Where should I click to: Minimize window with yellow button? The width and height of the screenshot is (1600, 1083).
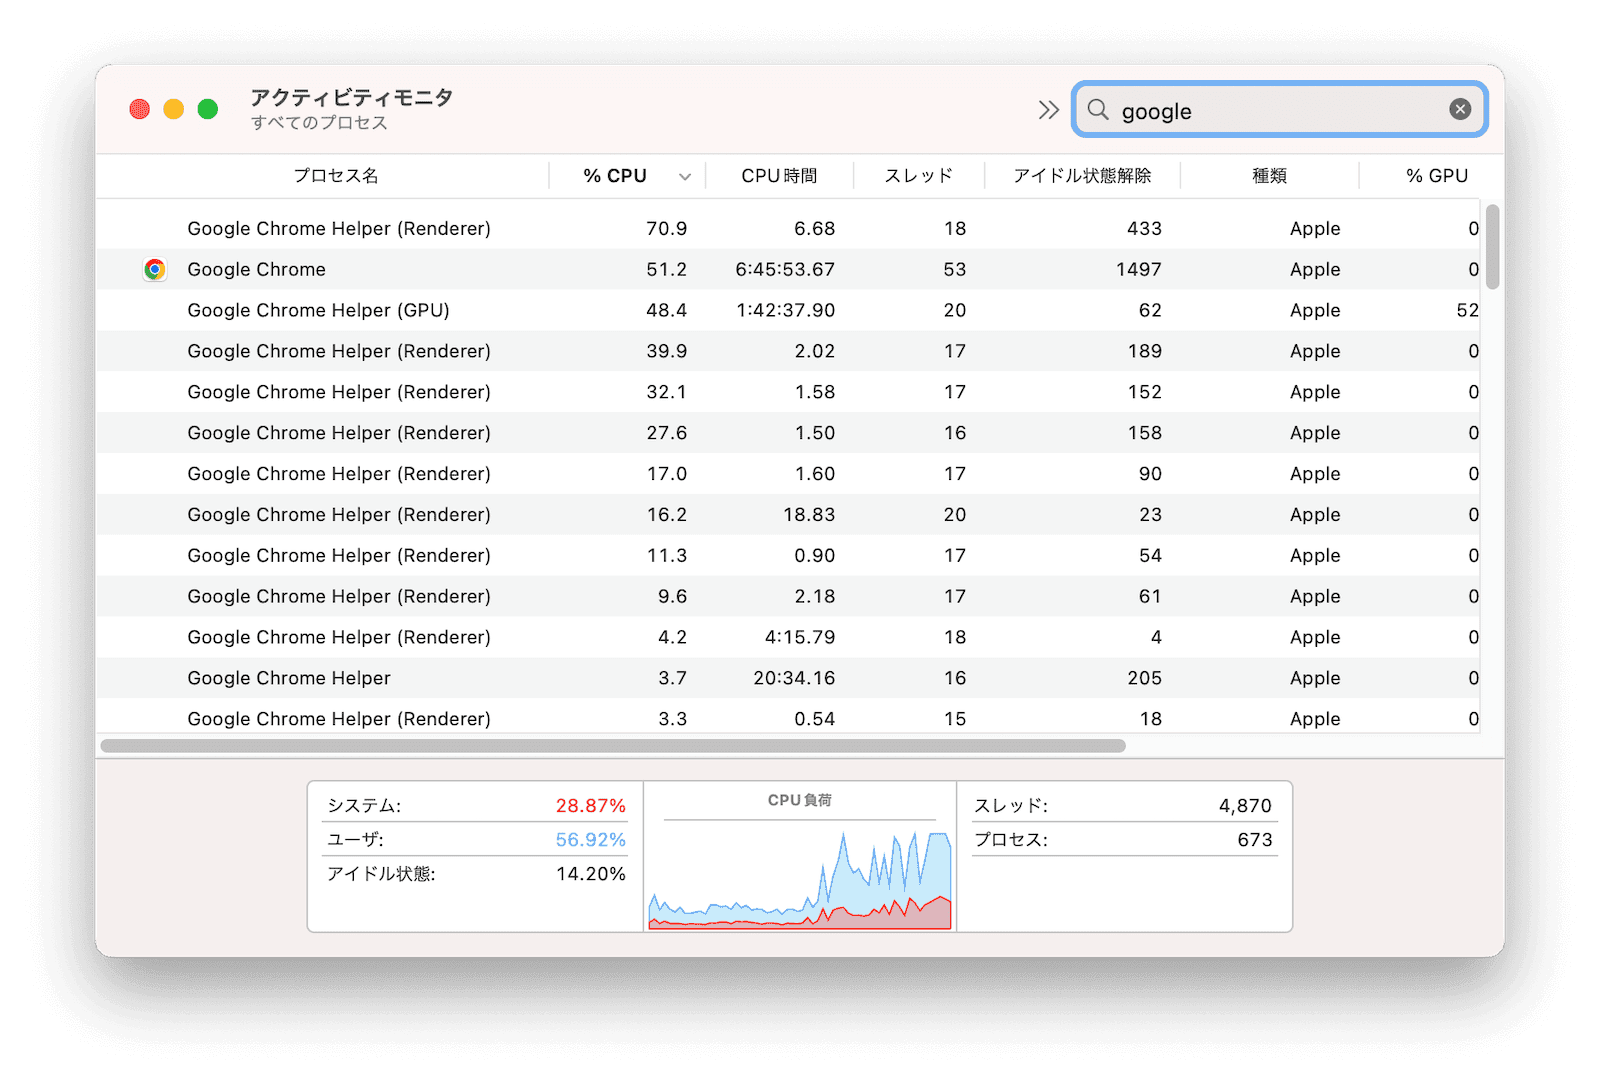click(174, 109)
